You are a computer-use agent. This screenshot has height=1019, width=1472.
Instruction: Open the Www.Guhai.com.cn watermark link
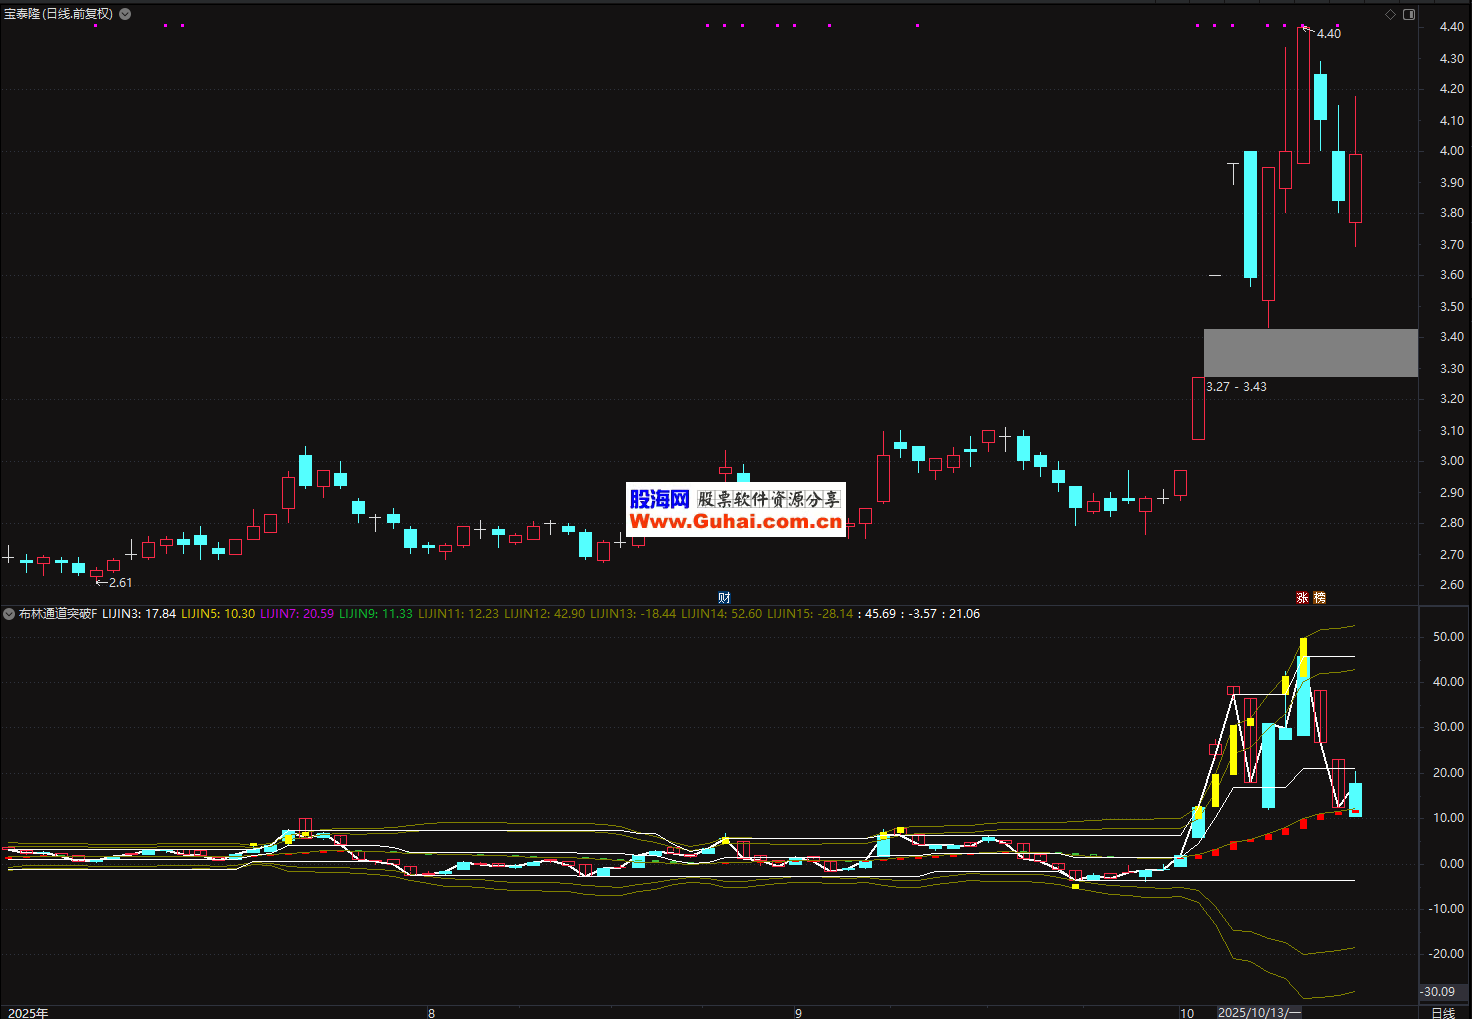pyautogui.click(x=735, y=522)
